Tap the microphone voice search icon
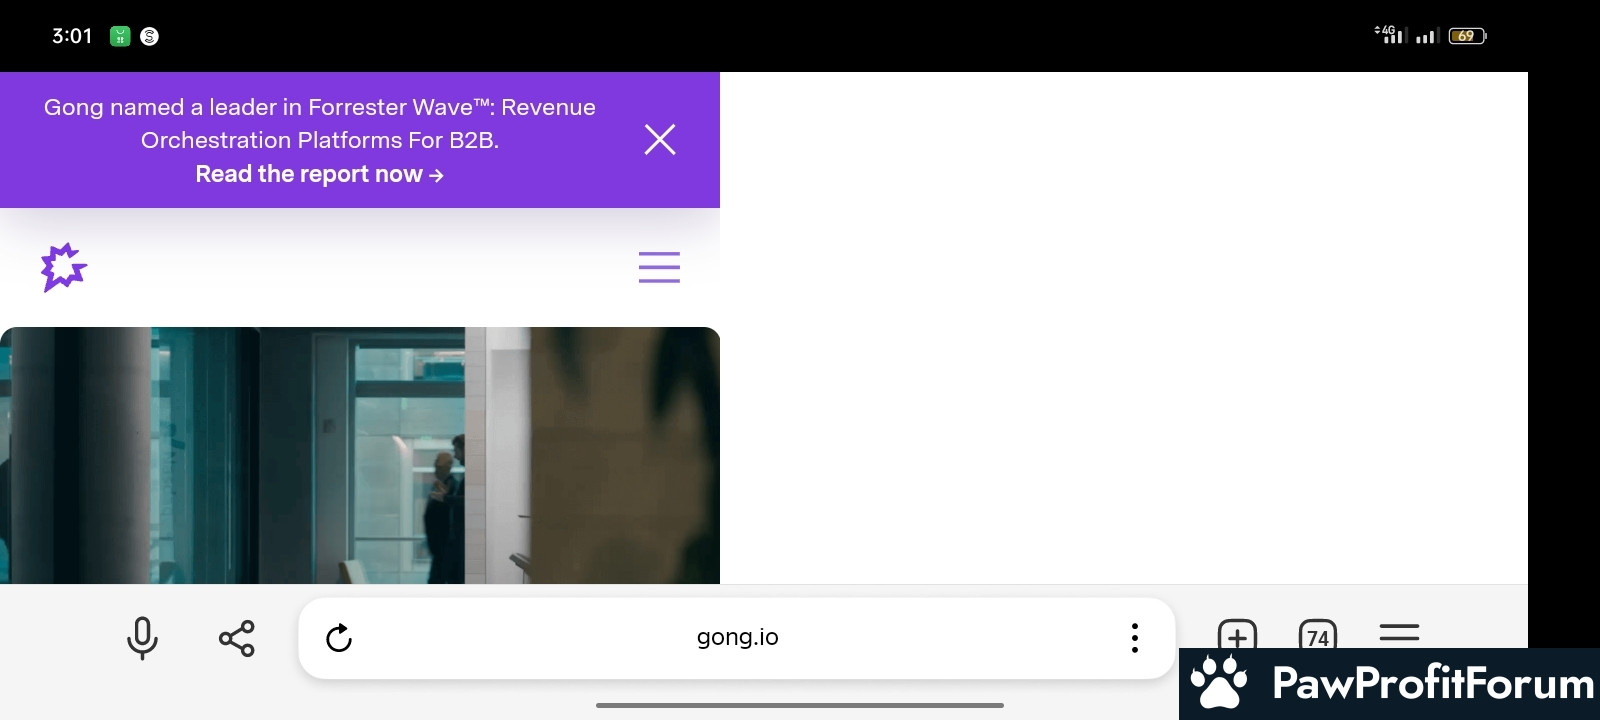The width and height of the screenshot is (1600, 720). click(x=142, y=638)
